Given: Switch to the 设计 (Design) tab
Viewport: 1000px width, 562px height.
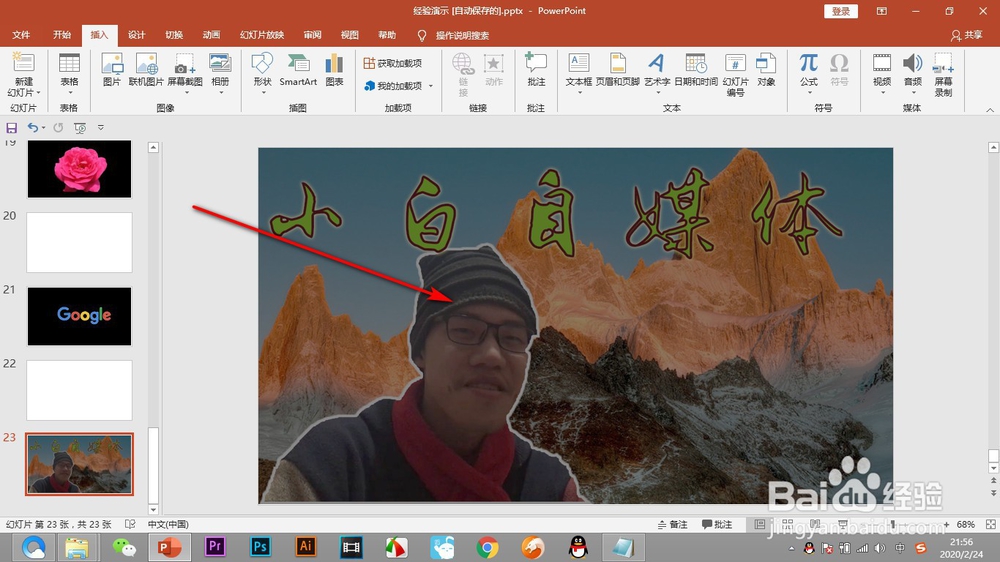Looking at the screenshot, I should tap(136, 35).
